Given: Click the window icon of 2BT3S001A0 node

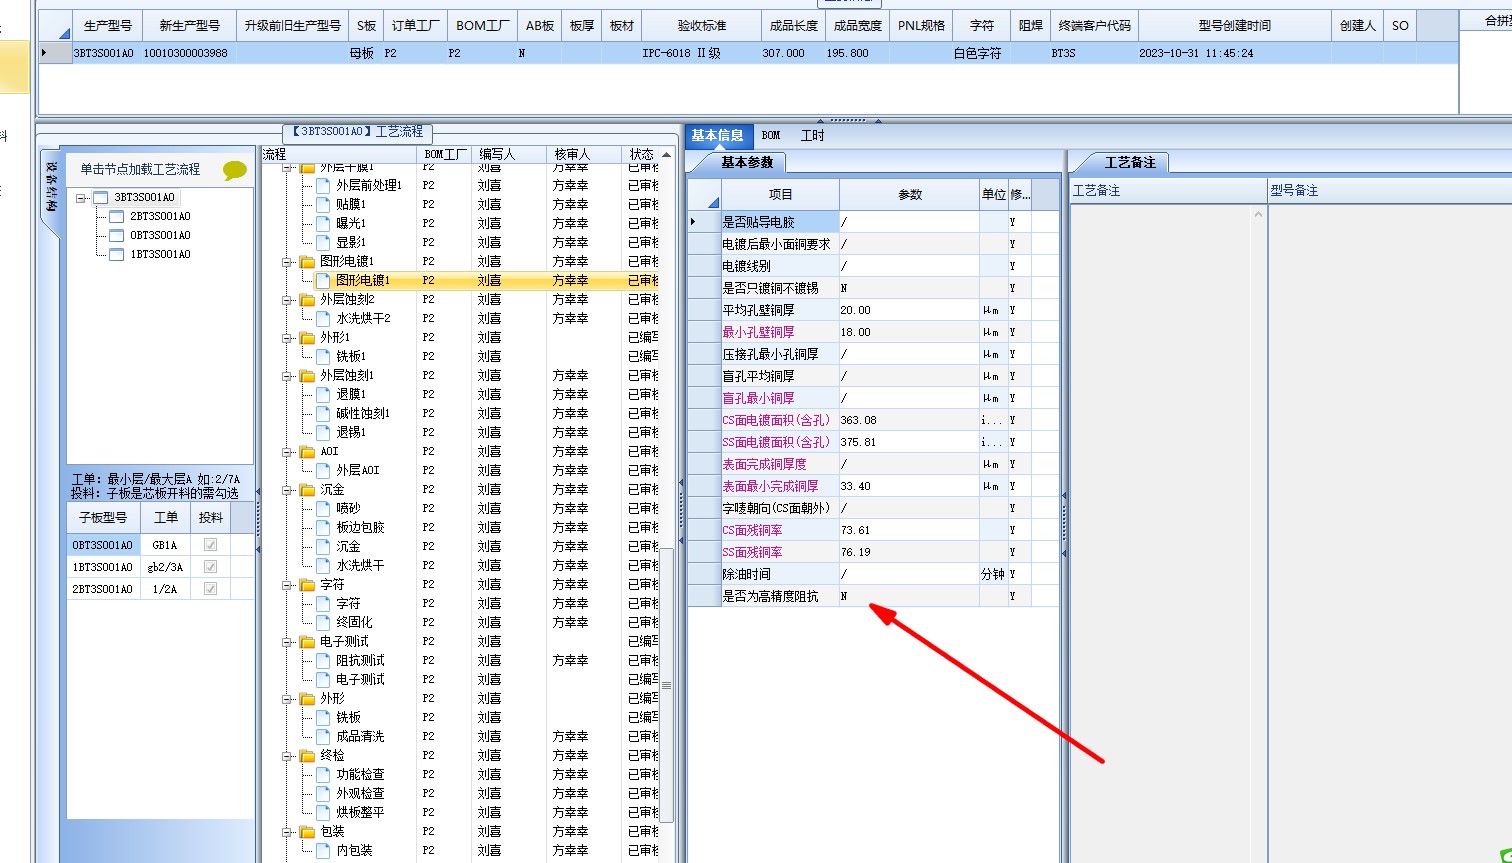Looking at the screenshot, I should (x=117, y=216).
